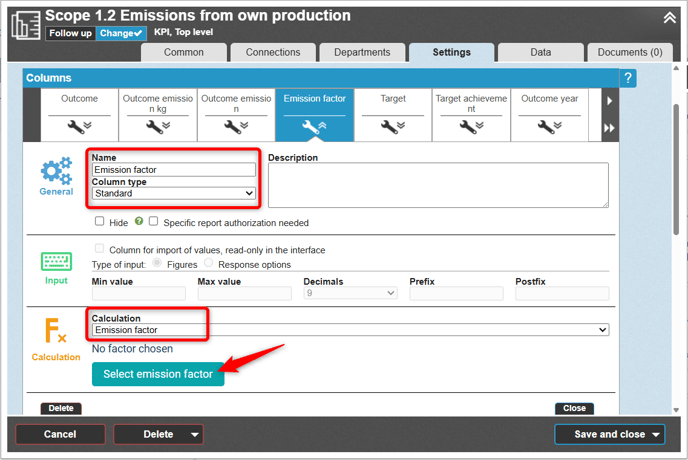Switch to the Connections tab
This screenshot has height=460, width=688.
(273, 53)
